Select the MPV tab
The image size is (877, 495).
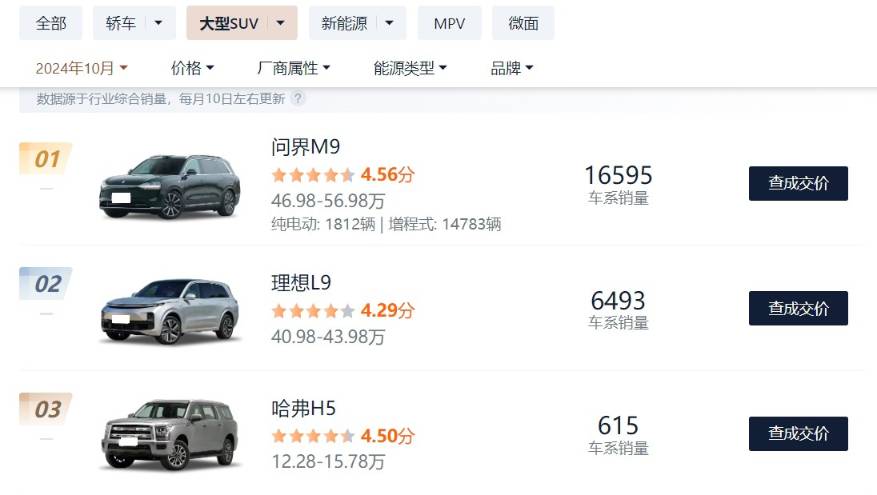(449, 23)
